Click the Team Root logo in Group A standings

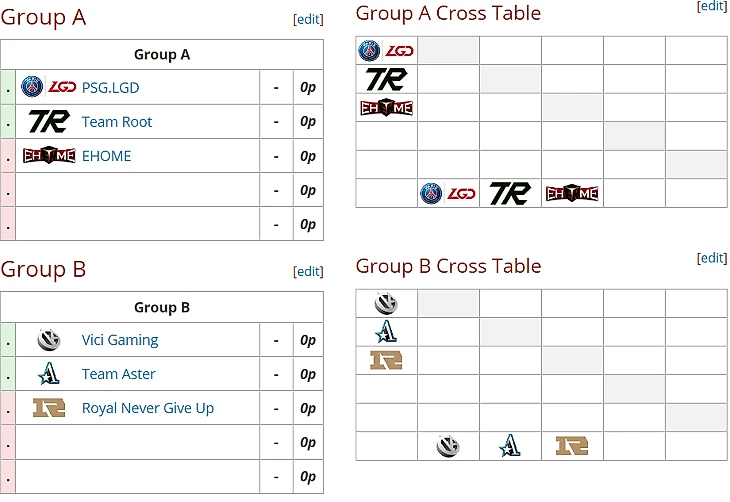48,122
